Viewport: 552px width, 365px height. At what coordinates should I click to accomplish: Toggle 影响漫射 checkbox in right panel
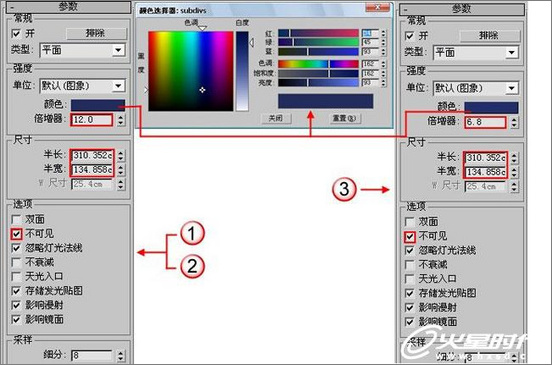409,308
